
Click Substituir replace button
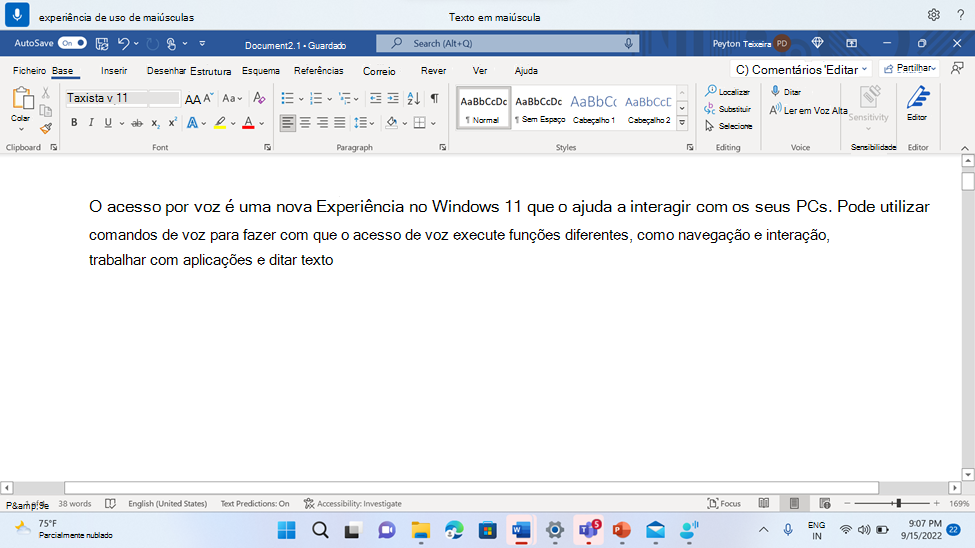(x=728, y=109)
